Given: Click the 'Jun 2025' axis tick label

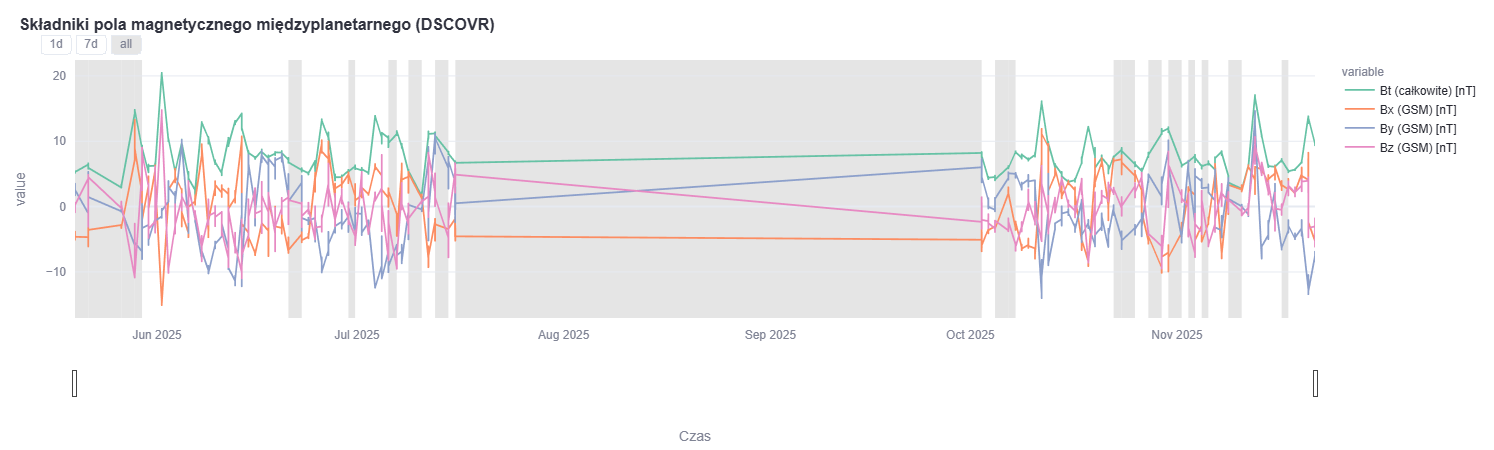Looking at the screenshot, I should click(157, 334).
